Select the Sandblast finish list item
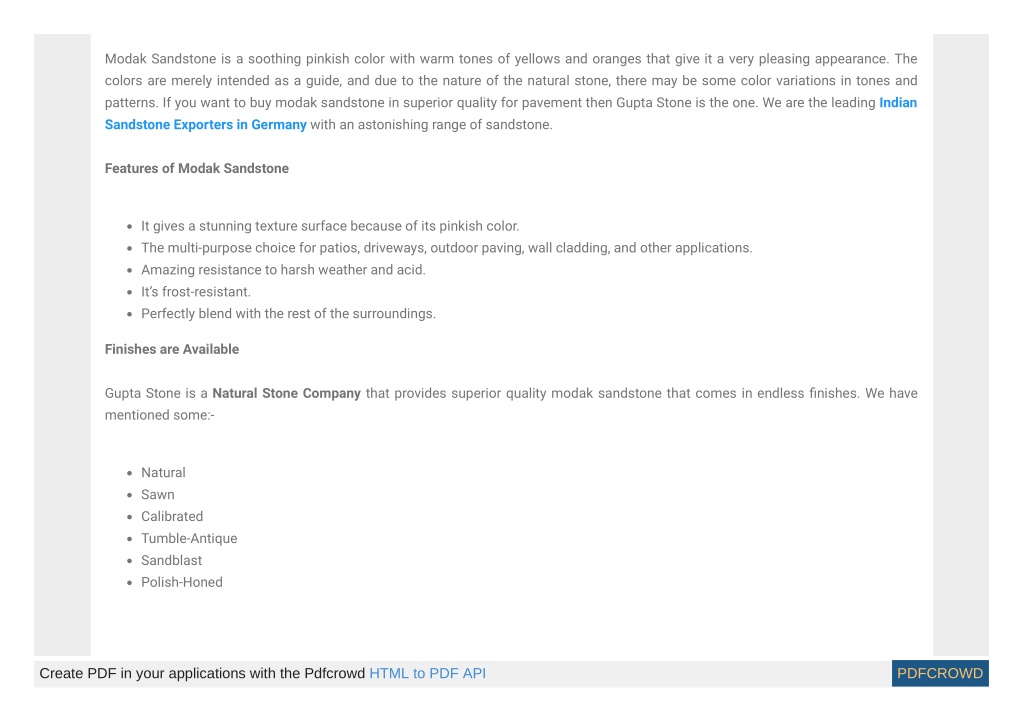 (172, 560)
